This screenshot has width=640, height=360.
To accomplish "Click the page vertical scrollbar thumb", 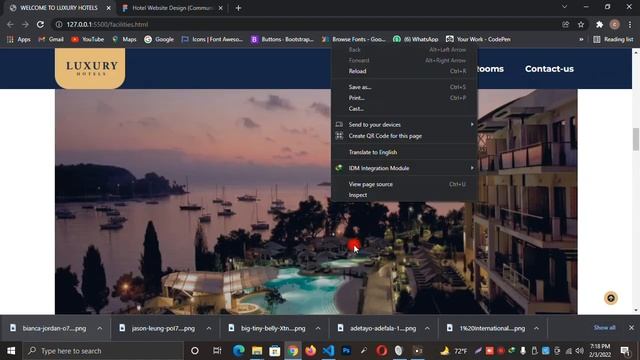I will [x=636, y=139].
